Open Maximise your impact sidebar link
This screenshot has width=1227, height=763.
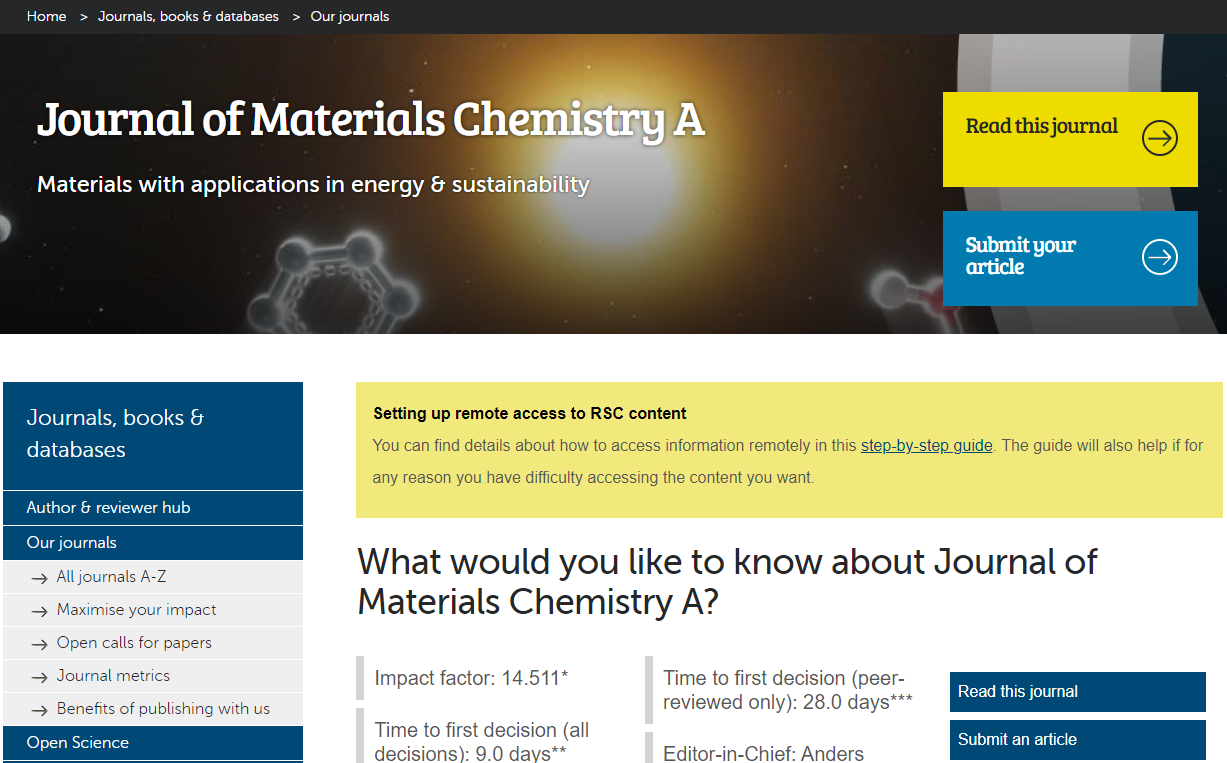point(136,610)
